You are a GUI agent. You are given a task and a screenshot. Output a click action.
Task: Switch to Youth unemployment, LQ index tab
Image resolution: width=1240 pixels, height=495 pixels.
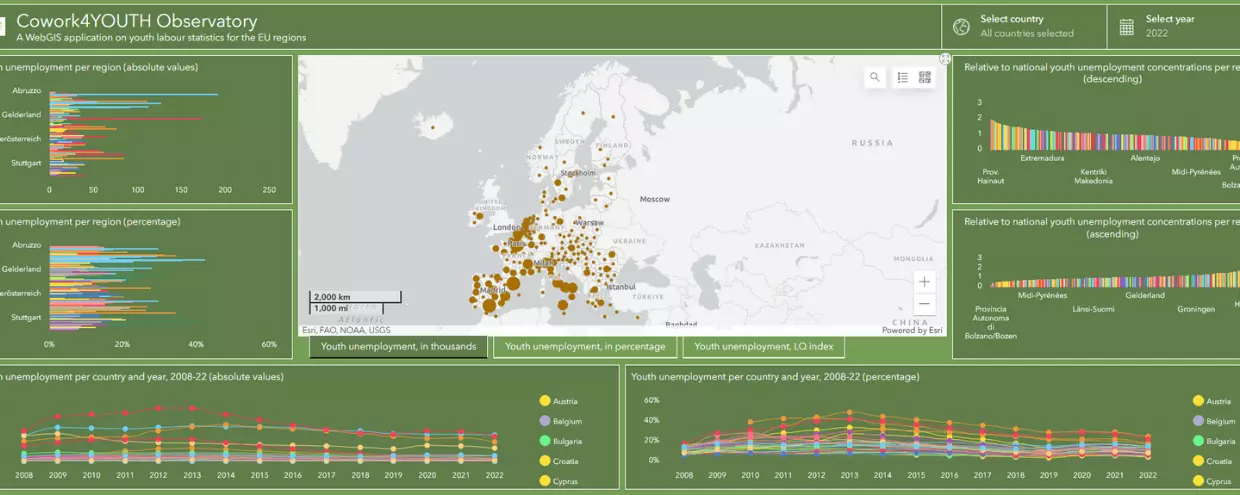pyautogui.click(x=763, y=347)
